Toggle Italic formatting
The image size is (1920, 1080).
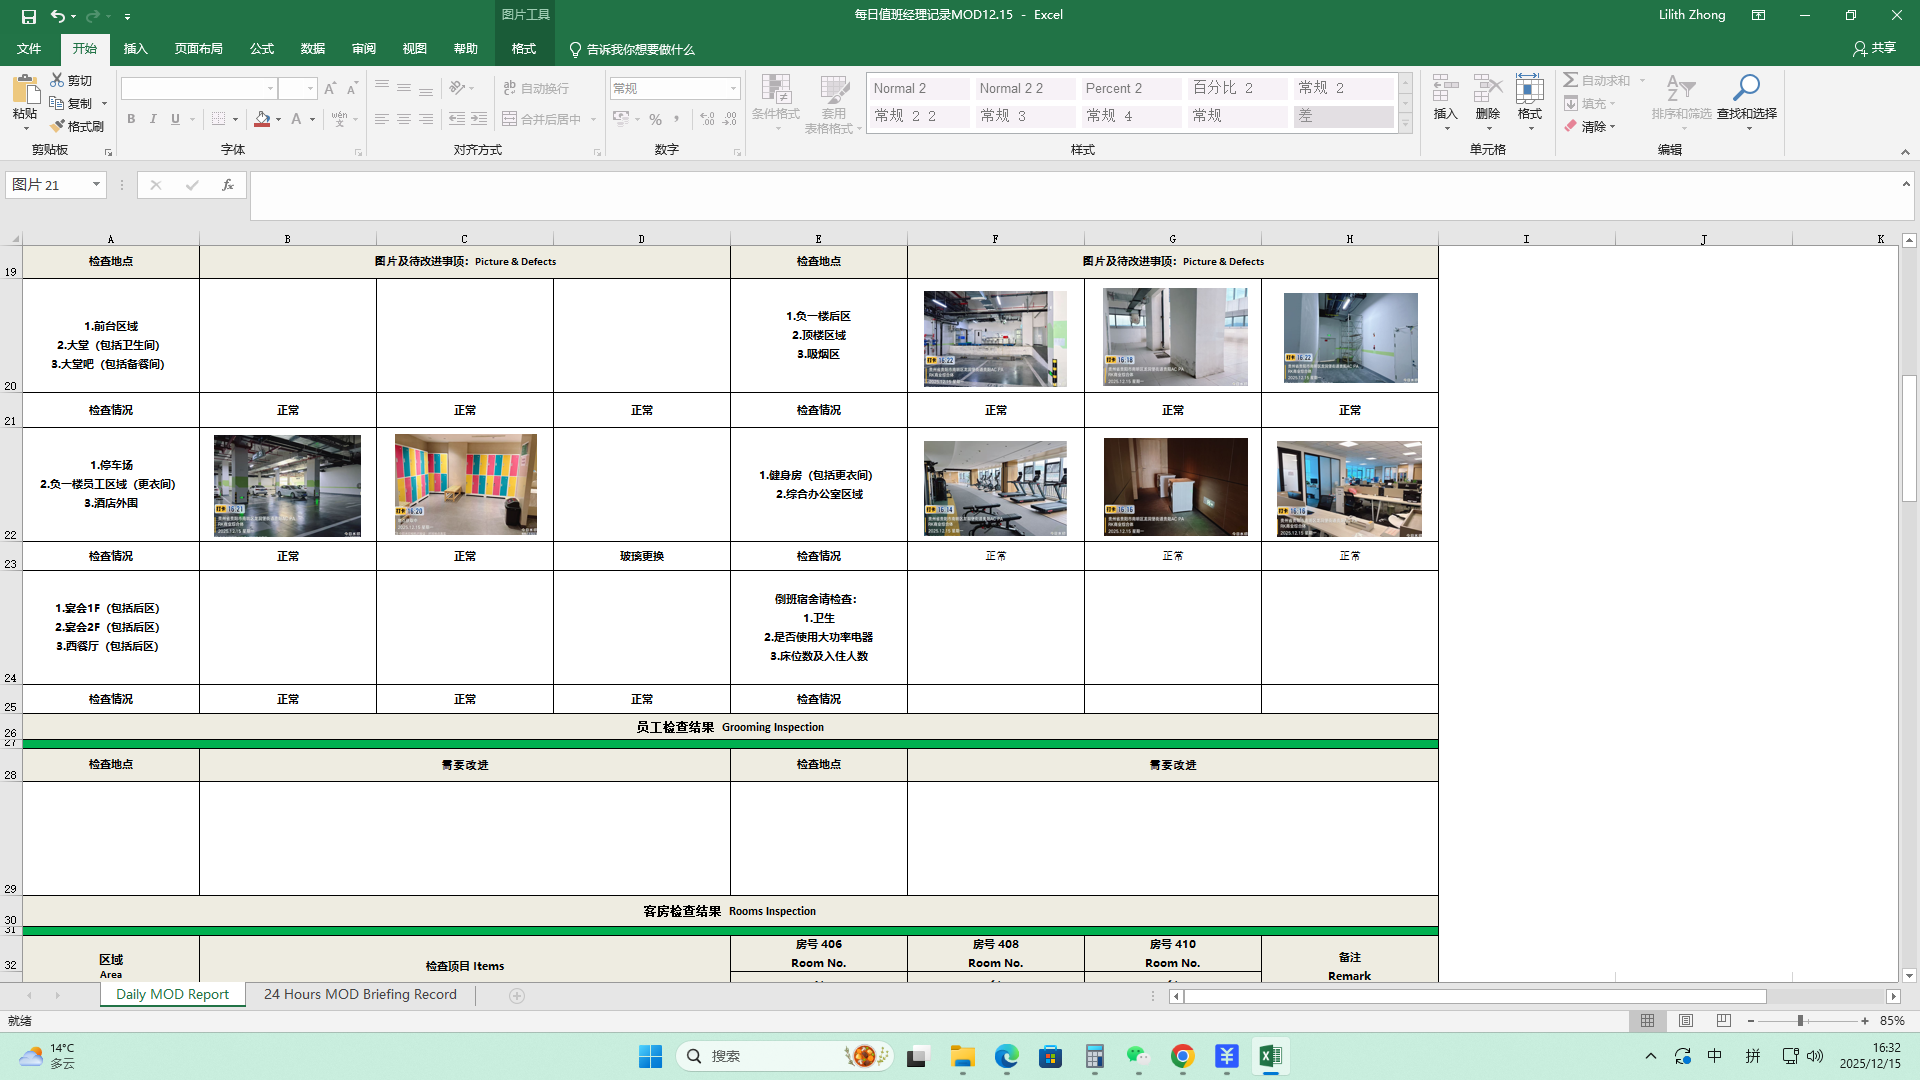pos(153,119)
